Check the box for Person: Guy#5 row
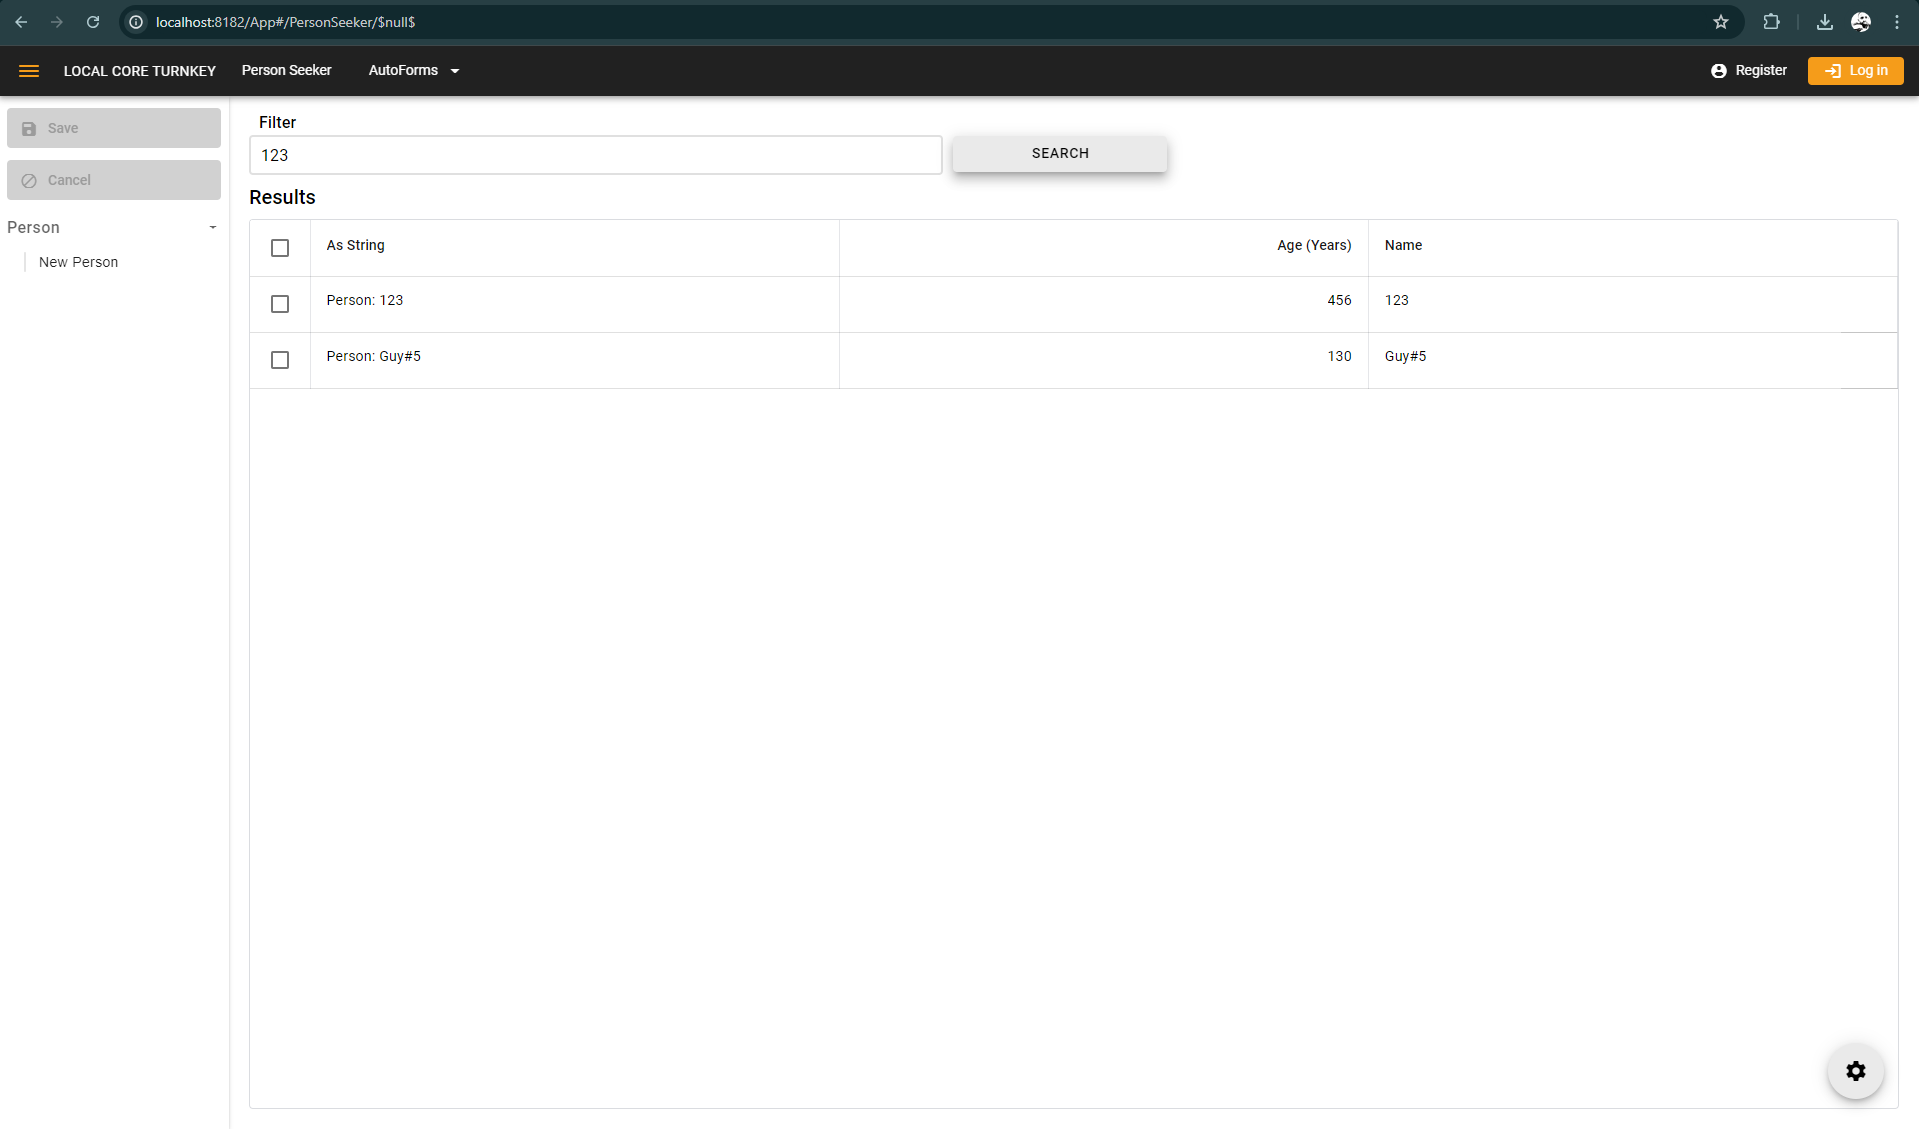 point(280,360)
